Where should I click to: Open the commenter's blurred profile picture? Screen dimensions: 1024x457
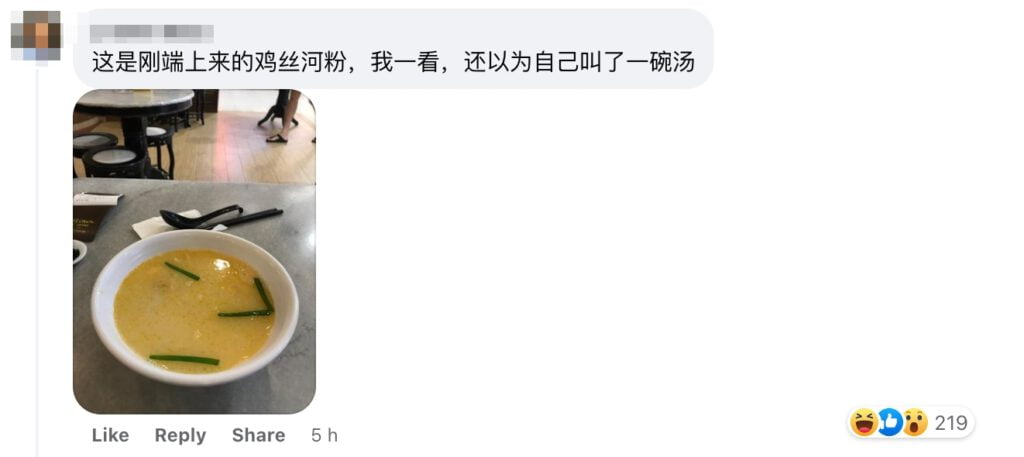pos(36,35)
